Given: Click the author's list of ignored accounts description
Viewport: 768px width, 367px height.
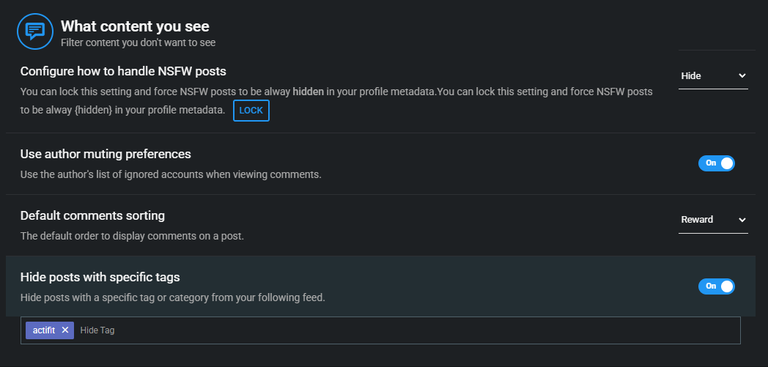Looking at the screenshot, I should pos(171,174).
